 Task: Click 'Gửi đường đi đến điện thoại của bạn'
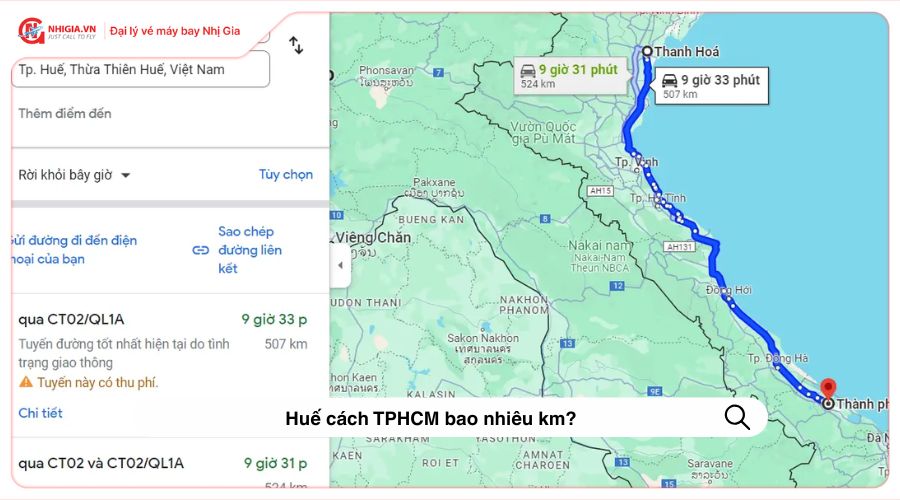pyautogui.click(x=74, y=250)
